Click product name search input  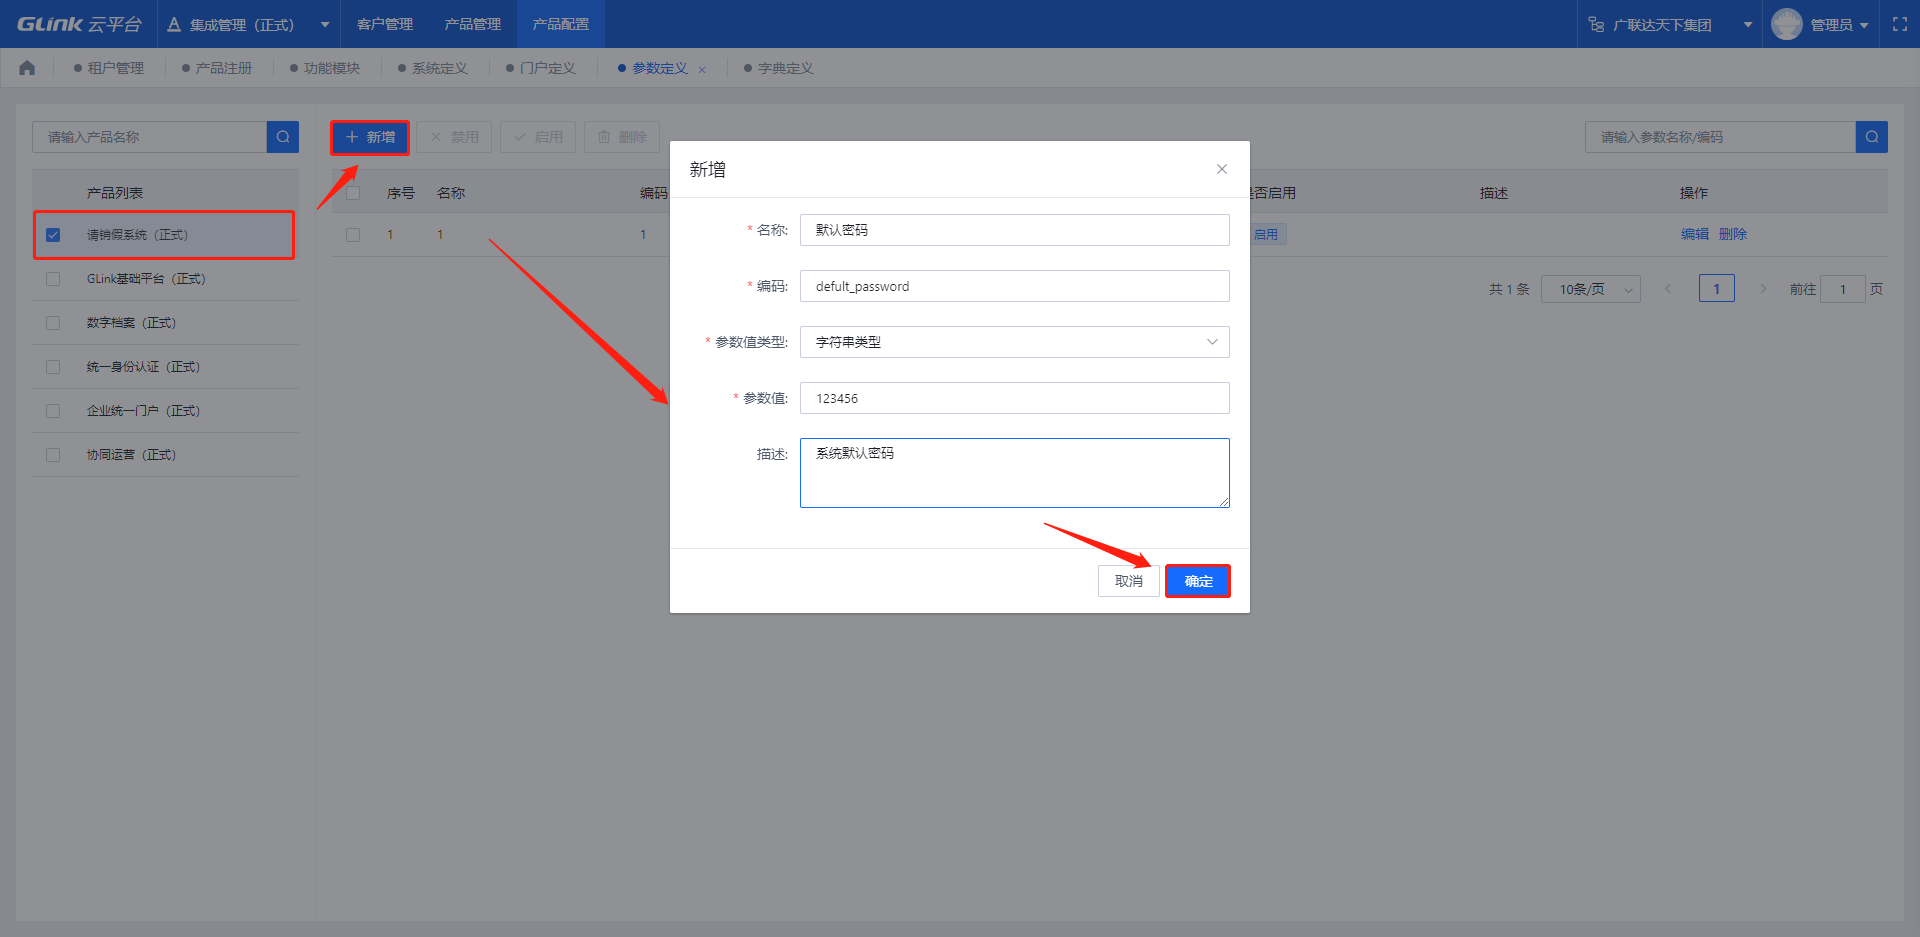(150, 137)
